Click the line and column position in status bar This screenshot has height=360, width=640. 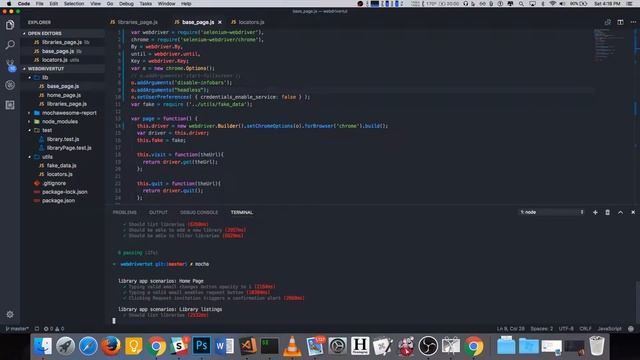[510, 329]
